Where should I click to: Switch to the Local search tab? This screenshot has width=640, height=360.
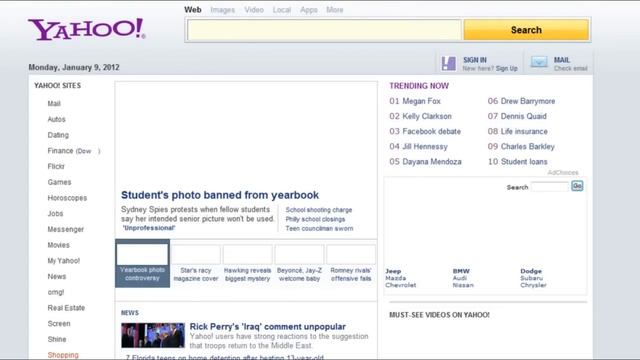[282, 10]
